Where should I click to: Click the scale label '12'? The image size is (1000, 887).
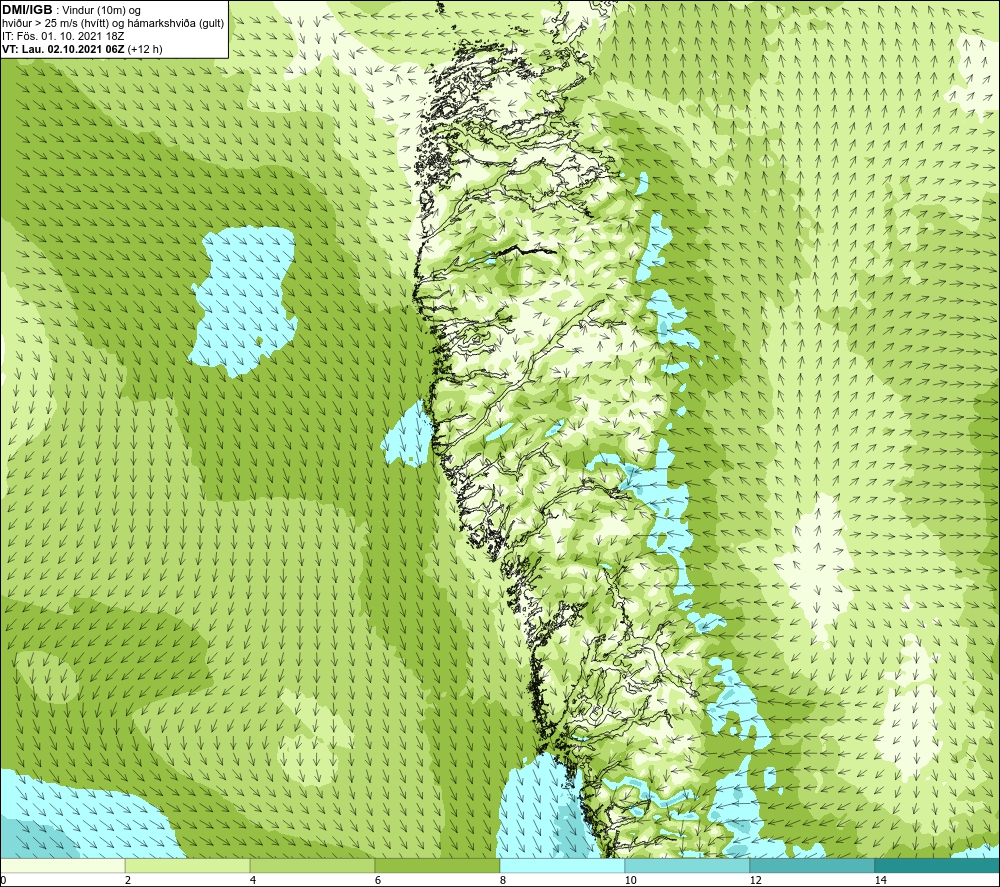tap(756, 881)
